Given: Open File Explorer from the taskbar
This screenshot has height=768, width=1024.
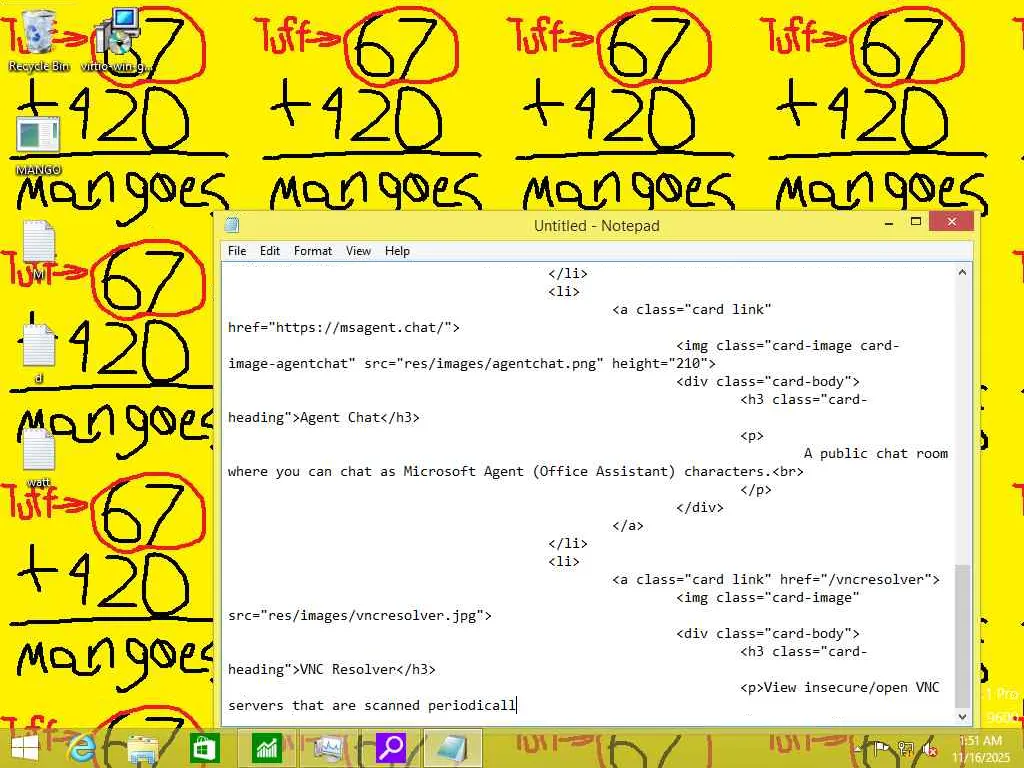Looking at the screenshot, I should tap(142, 748).
